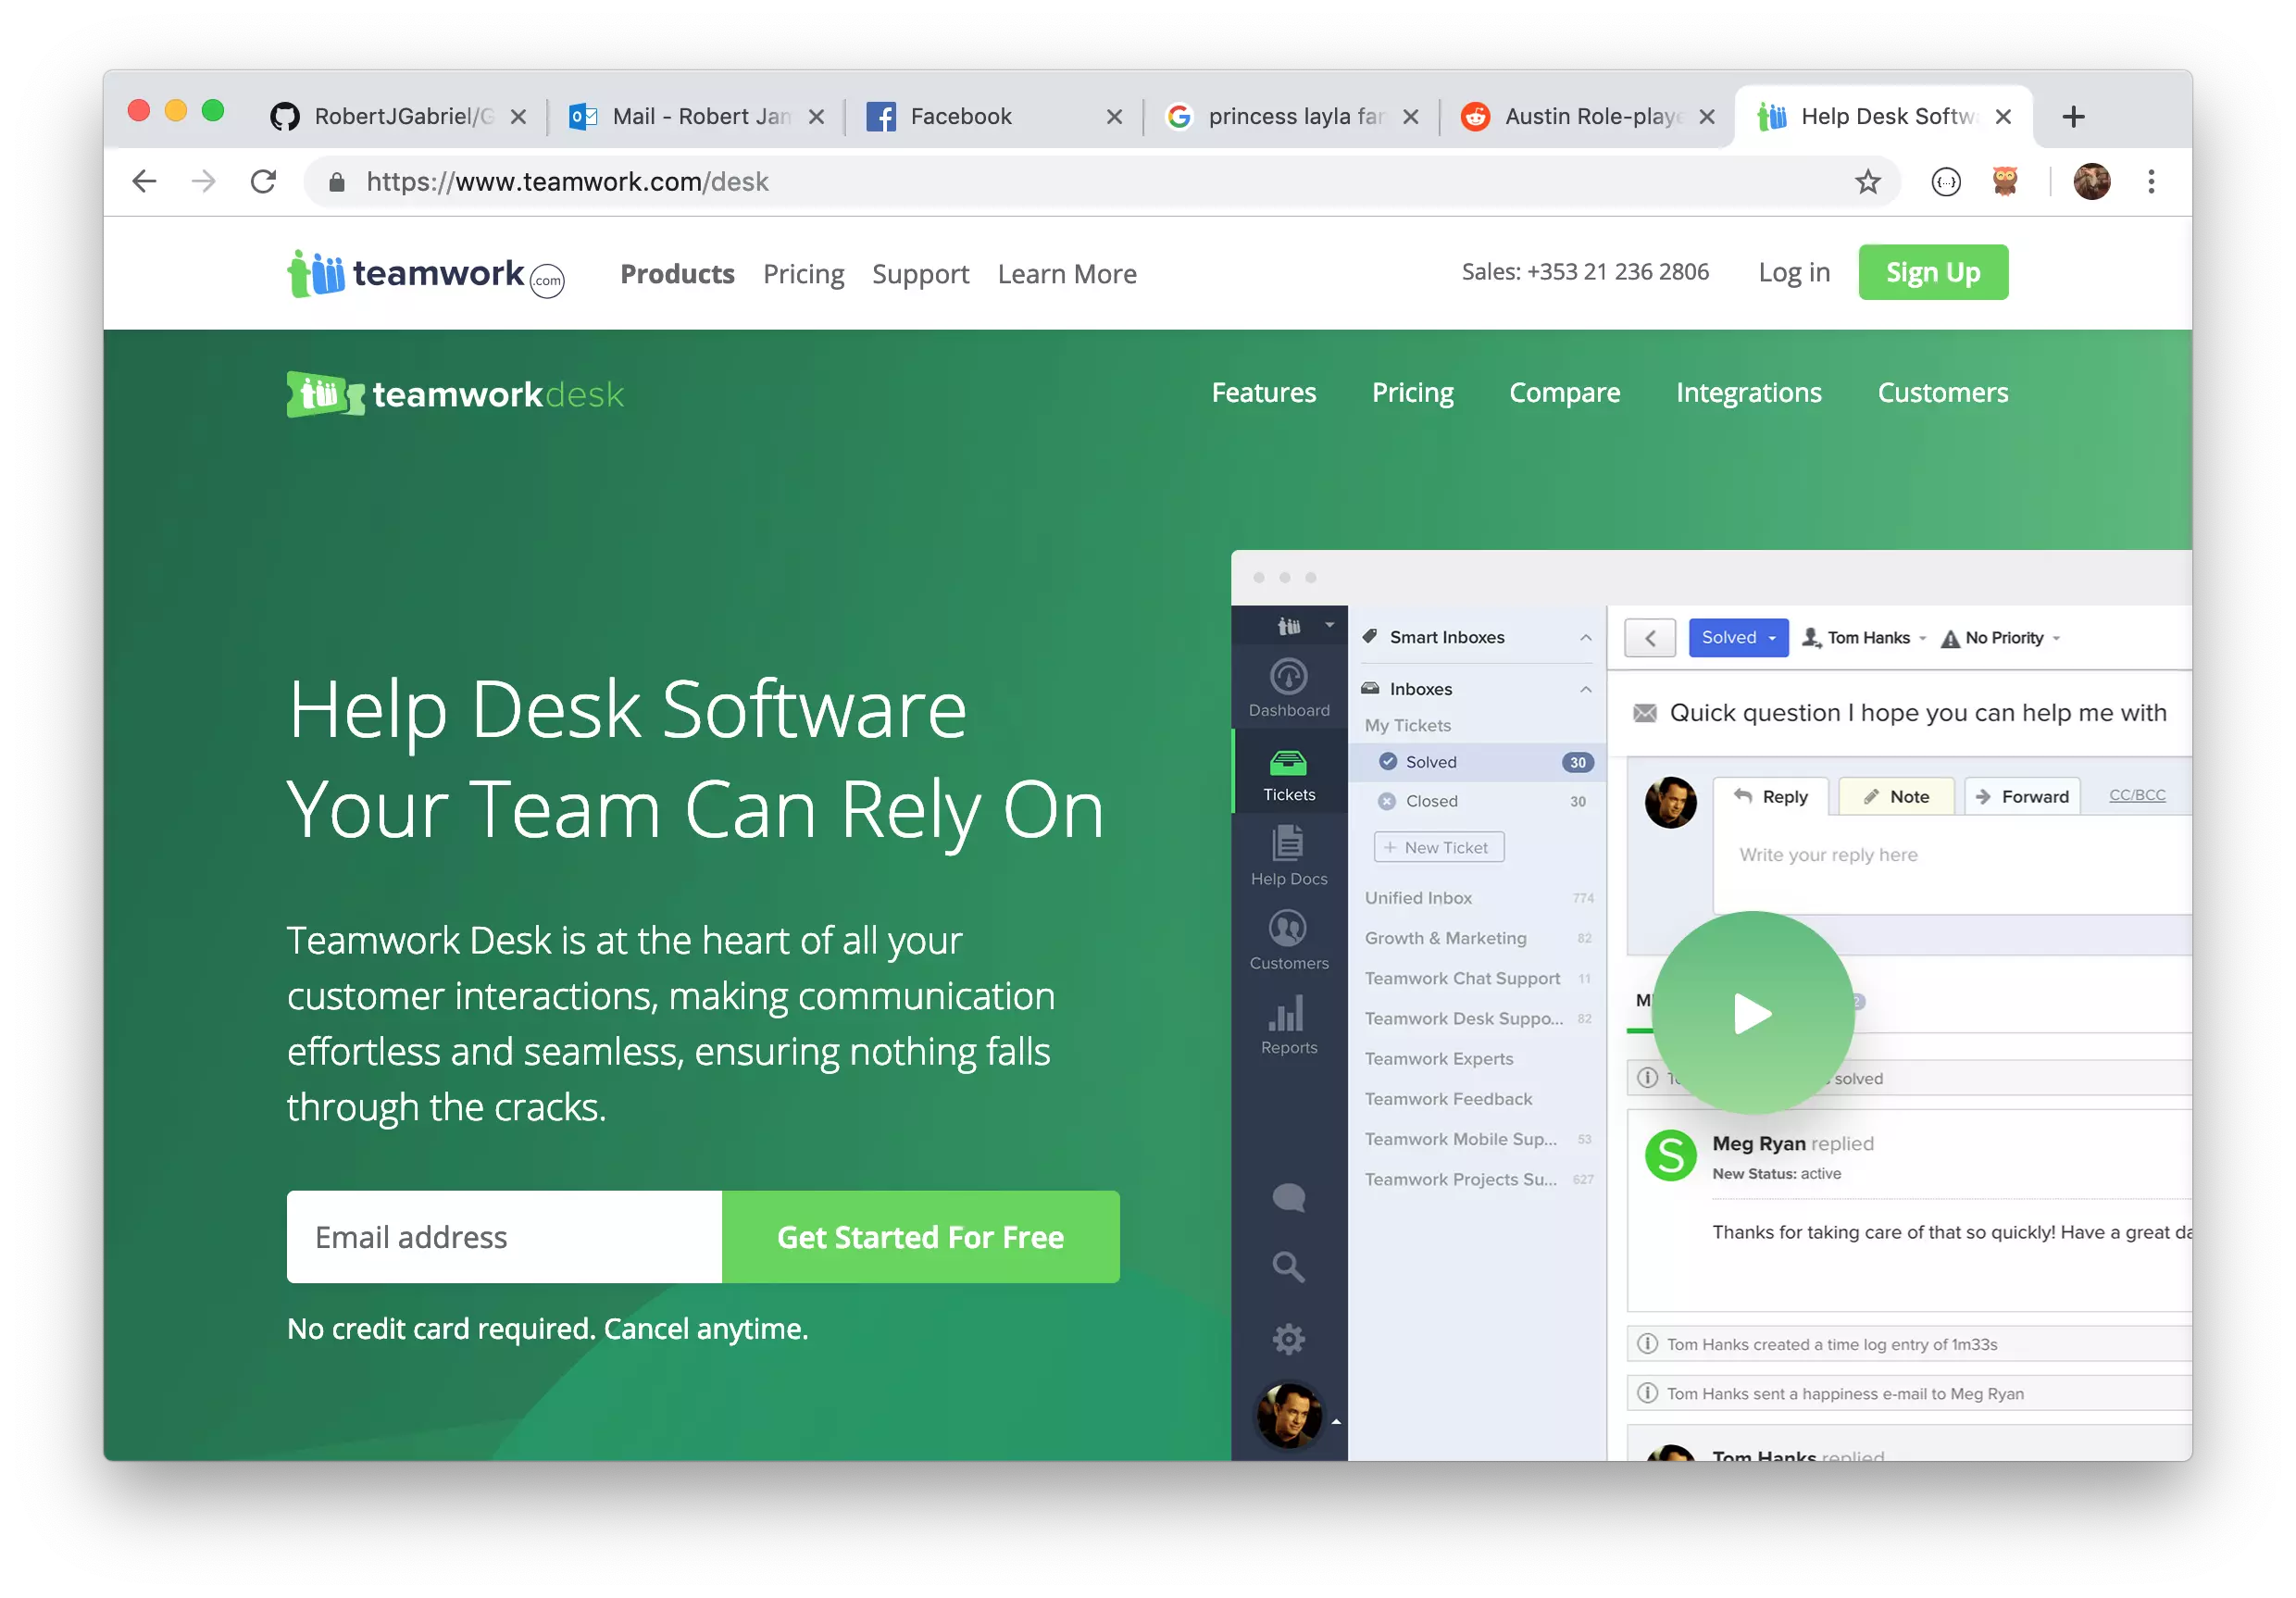The width and height of the screenshot is (2296, 1598).
Task: Select the Note tab in ticket
Action: 1896,796
